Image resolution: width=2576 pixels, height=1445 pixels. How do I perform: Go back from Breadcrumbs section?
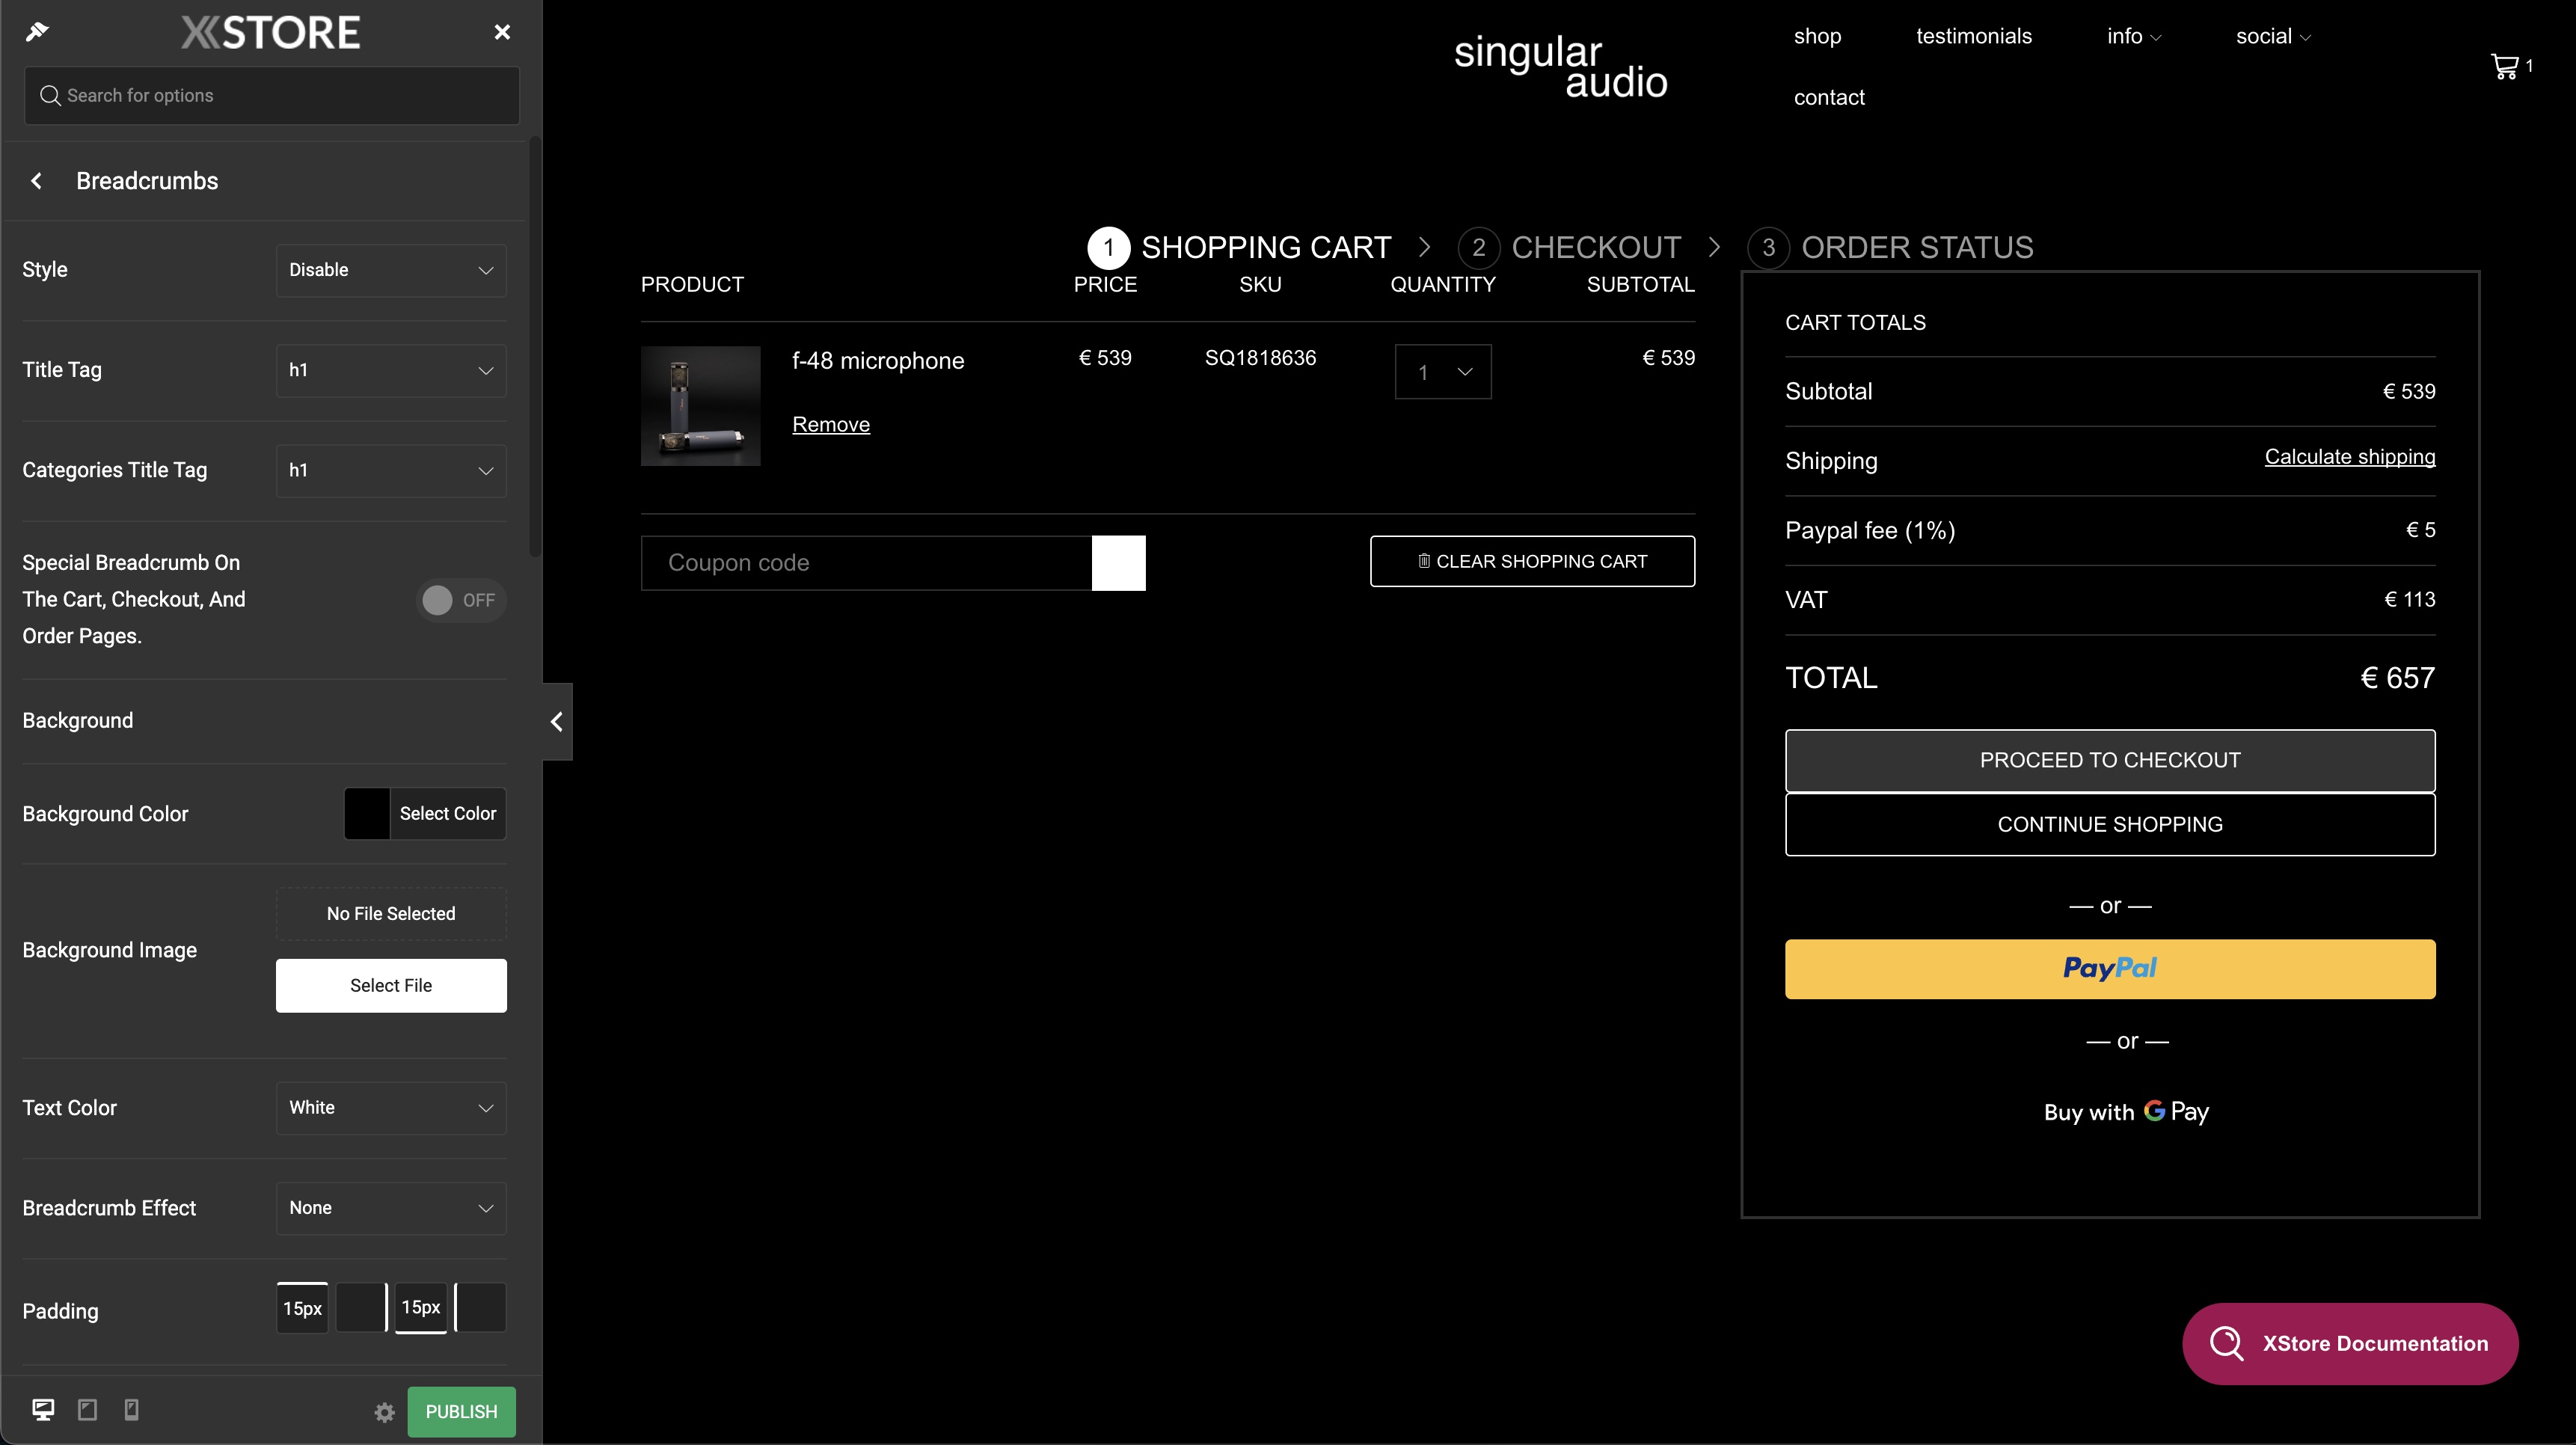(37, 181)
